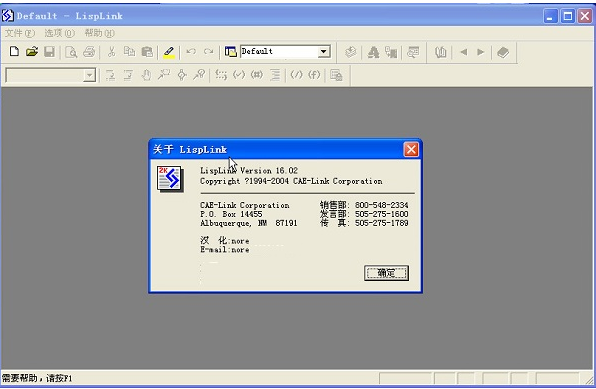
Task: Open the 帮助(H) menu
Action: pyautogui.click(x=99, y=33)
